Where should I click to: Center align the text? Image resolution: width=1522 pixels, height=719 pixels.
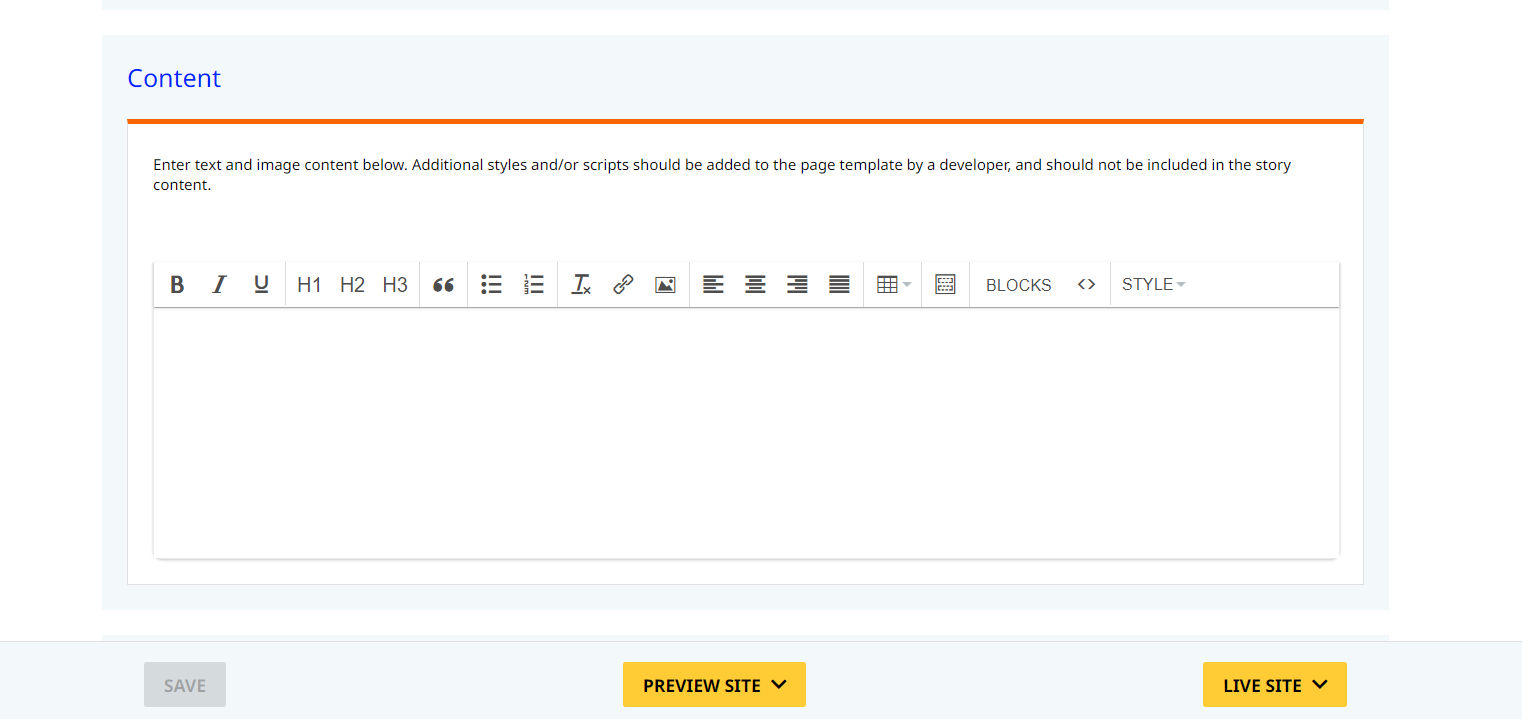(x=755, y=285)
